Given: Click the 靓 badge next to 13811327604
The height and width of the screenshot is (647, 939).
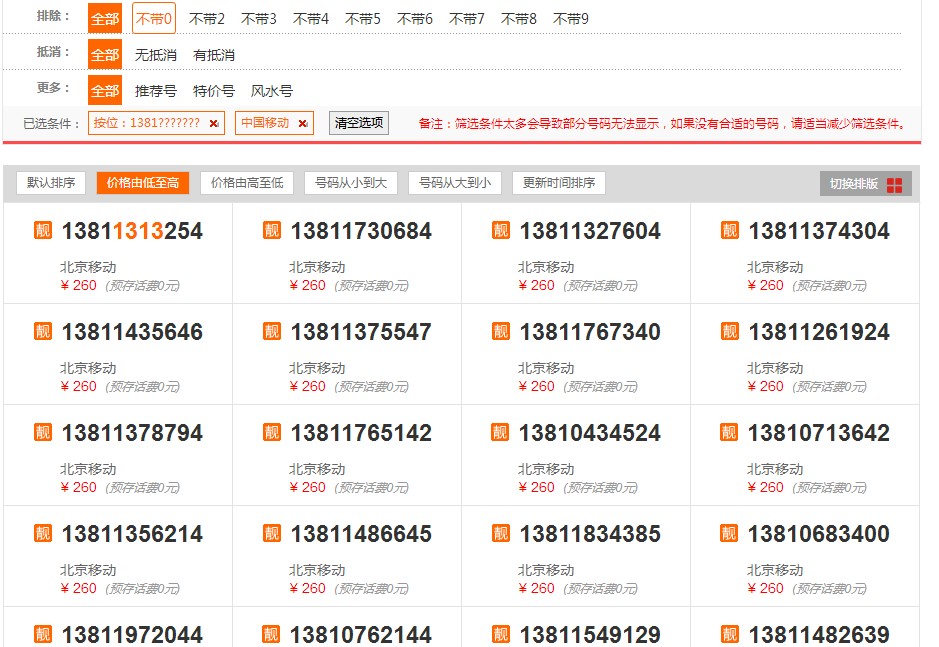Looking at the screenshot, I should [x=501, y=230].
